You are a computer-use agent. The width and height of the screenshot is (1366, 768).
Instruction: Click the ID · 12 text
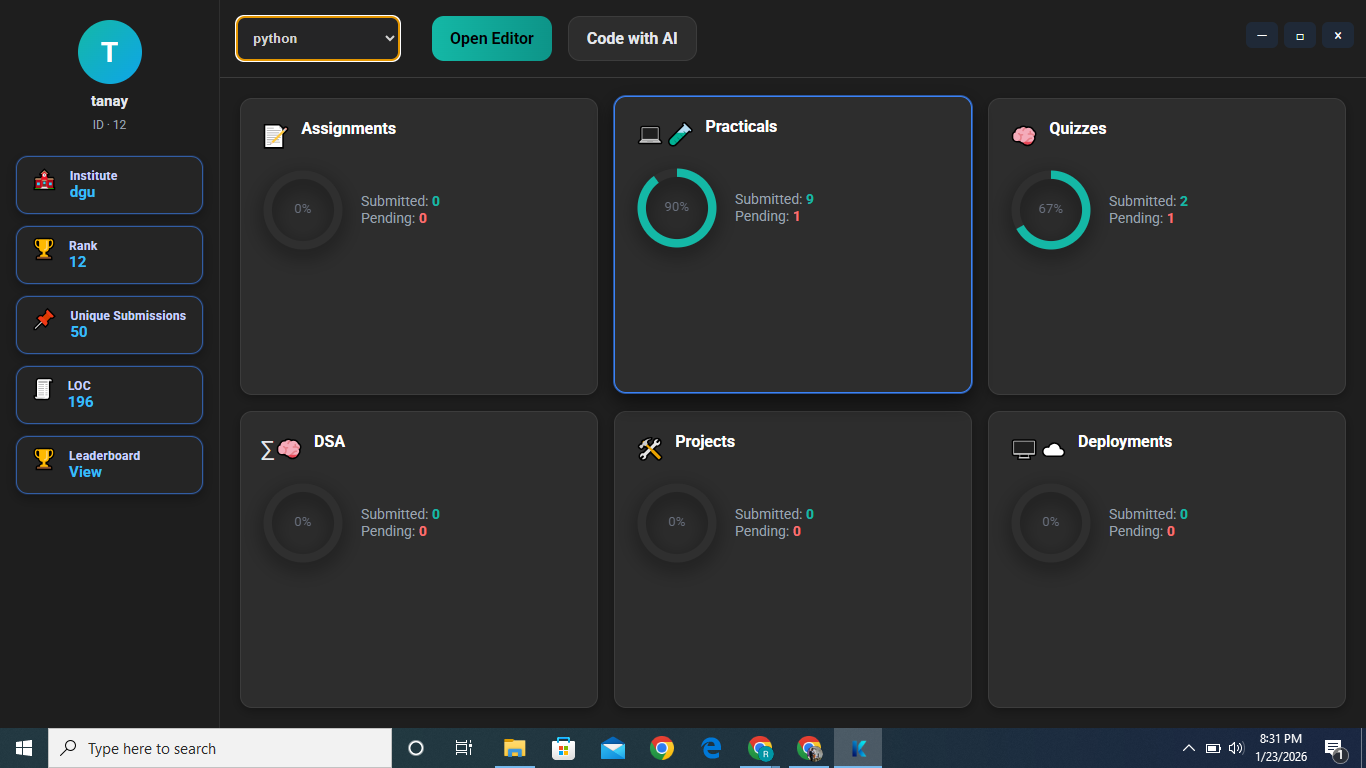click(x=110, y=125)
